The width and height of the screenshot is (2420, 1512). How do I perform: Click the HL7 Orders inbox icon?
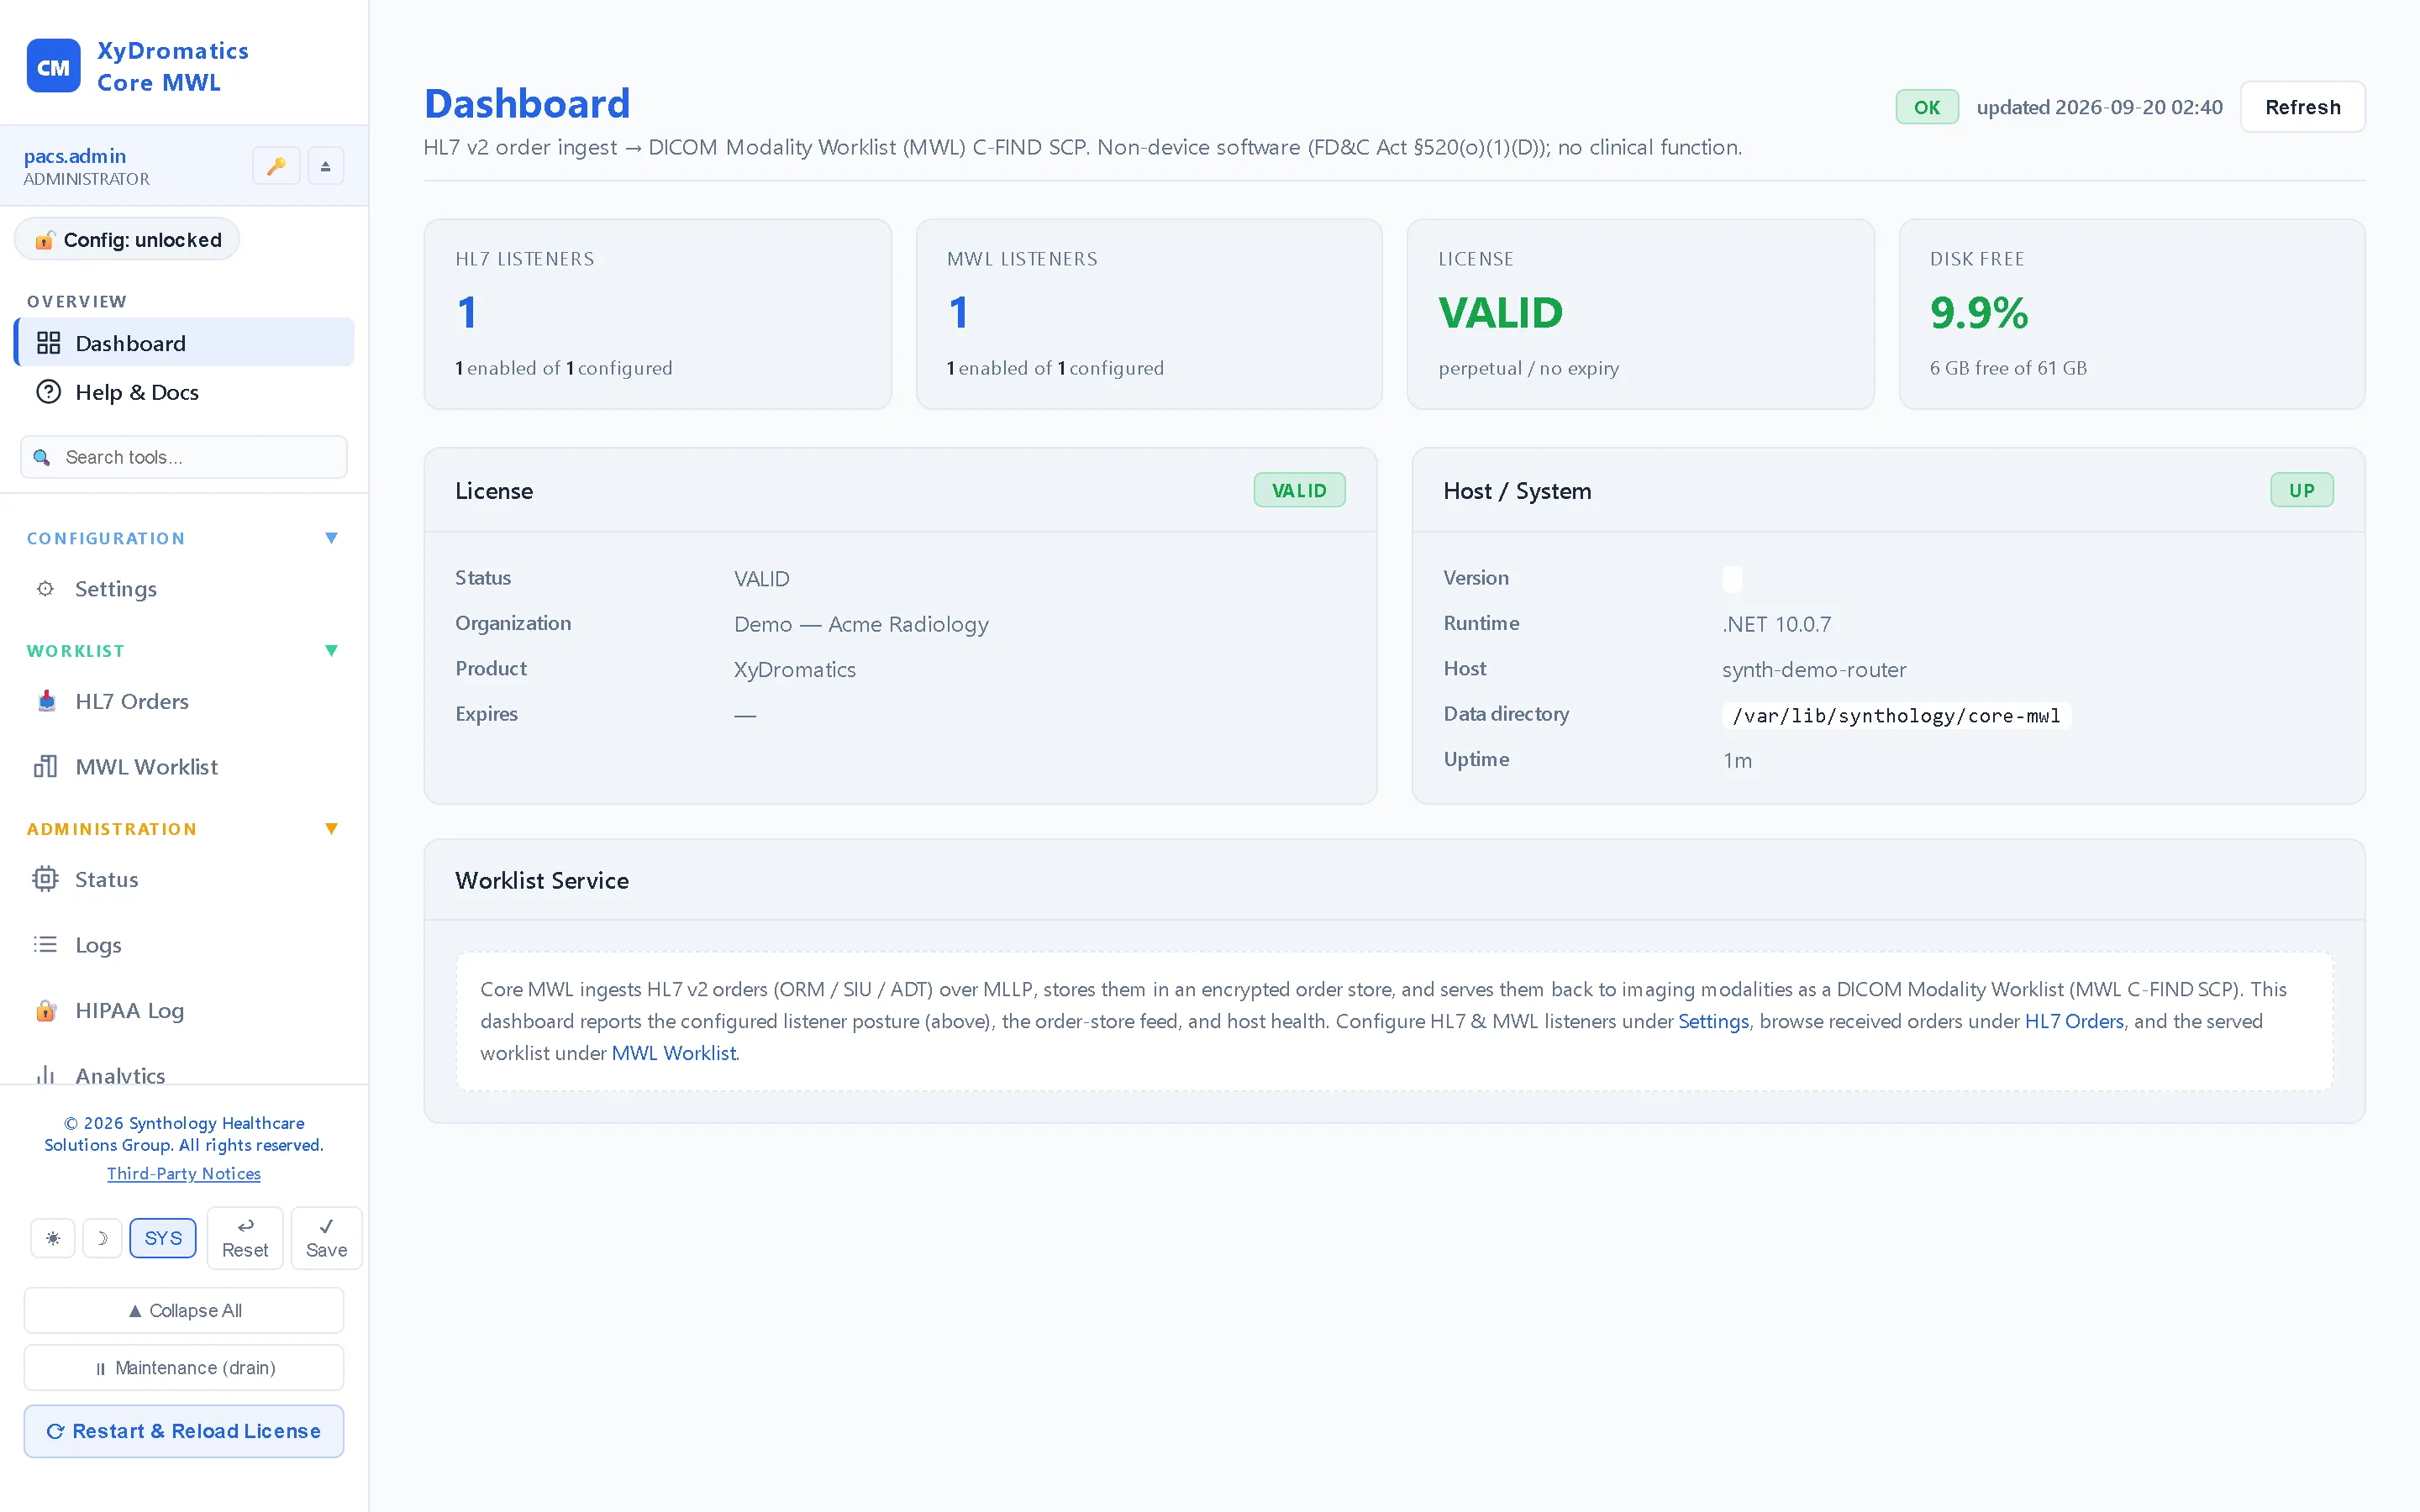tap(46, 701)
